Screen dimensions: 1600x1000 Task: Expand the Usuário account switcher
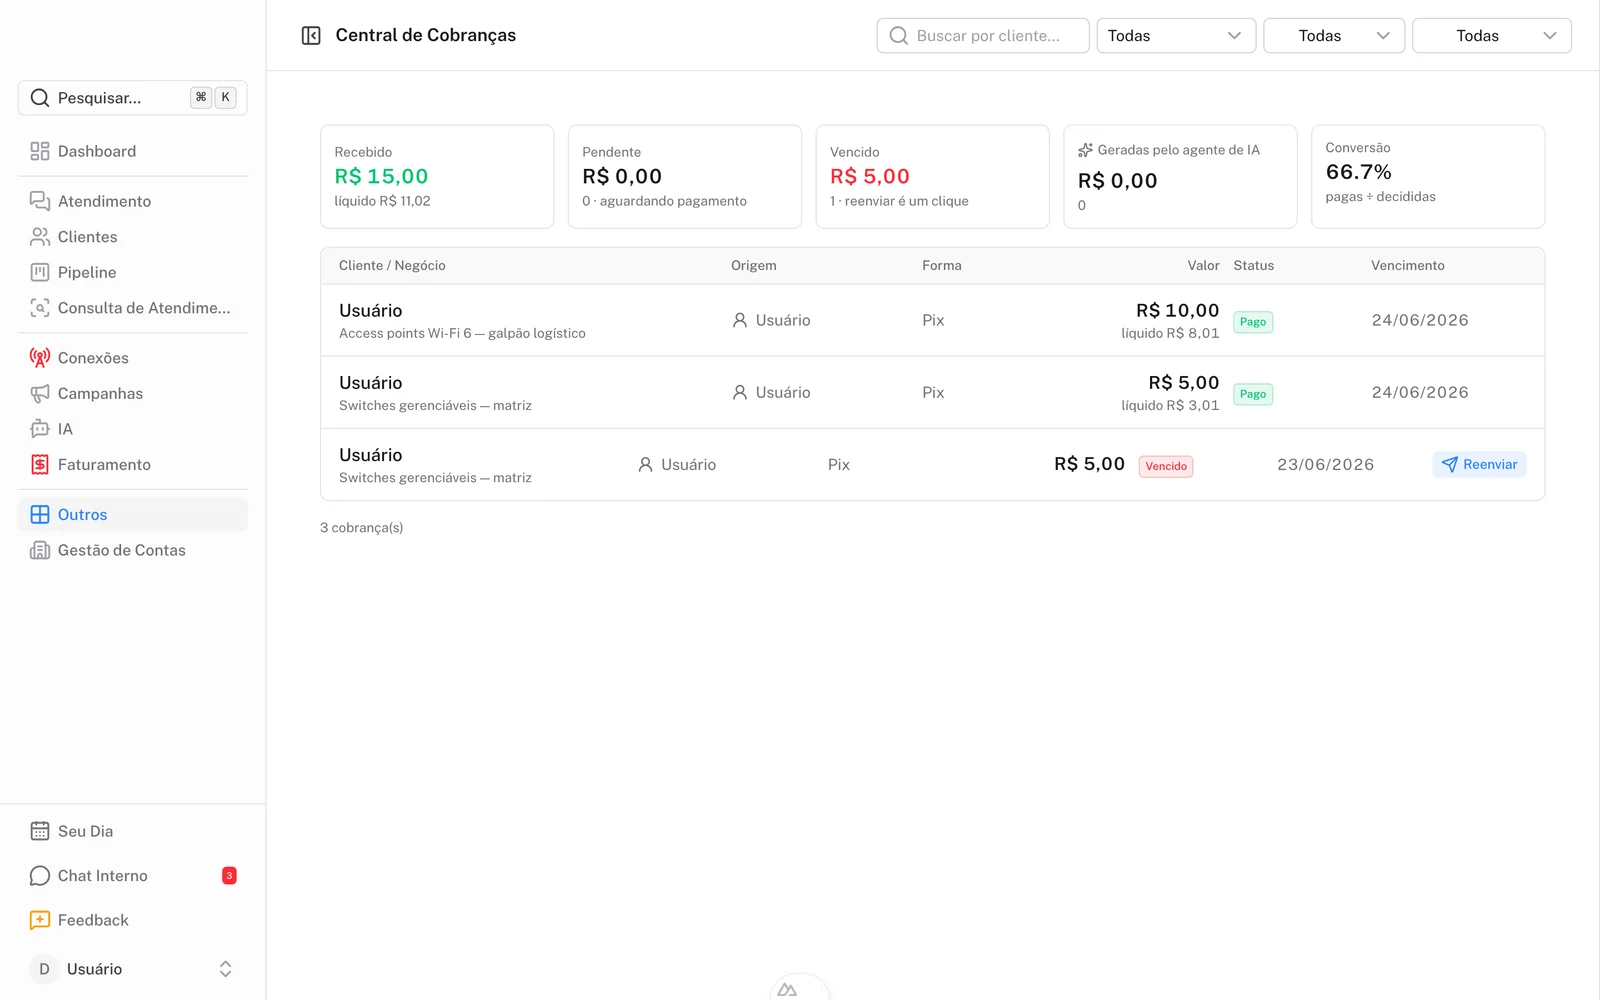click(x=133, y=969)
